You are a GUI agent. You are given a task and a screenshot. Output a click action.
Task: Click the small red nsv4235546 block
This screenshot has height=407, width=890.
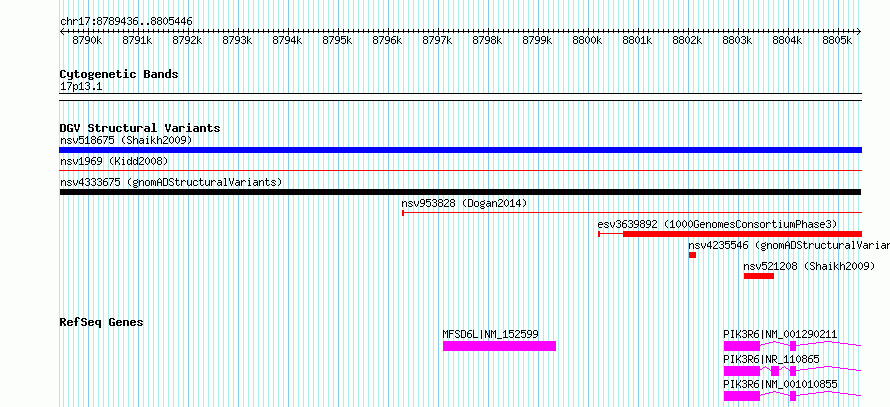692,255
